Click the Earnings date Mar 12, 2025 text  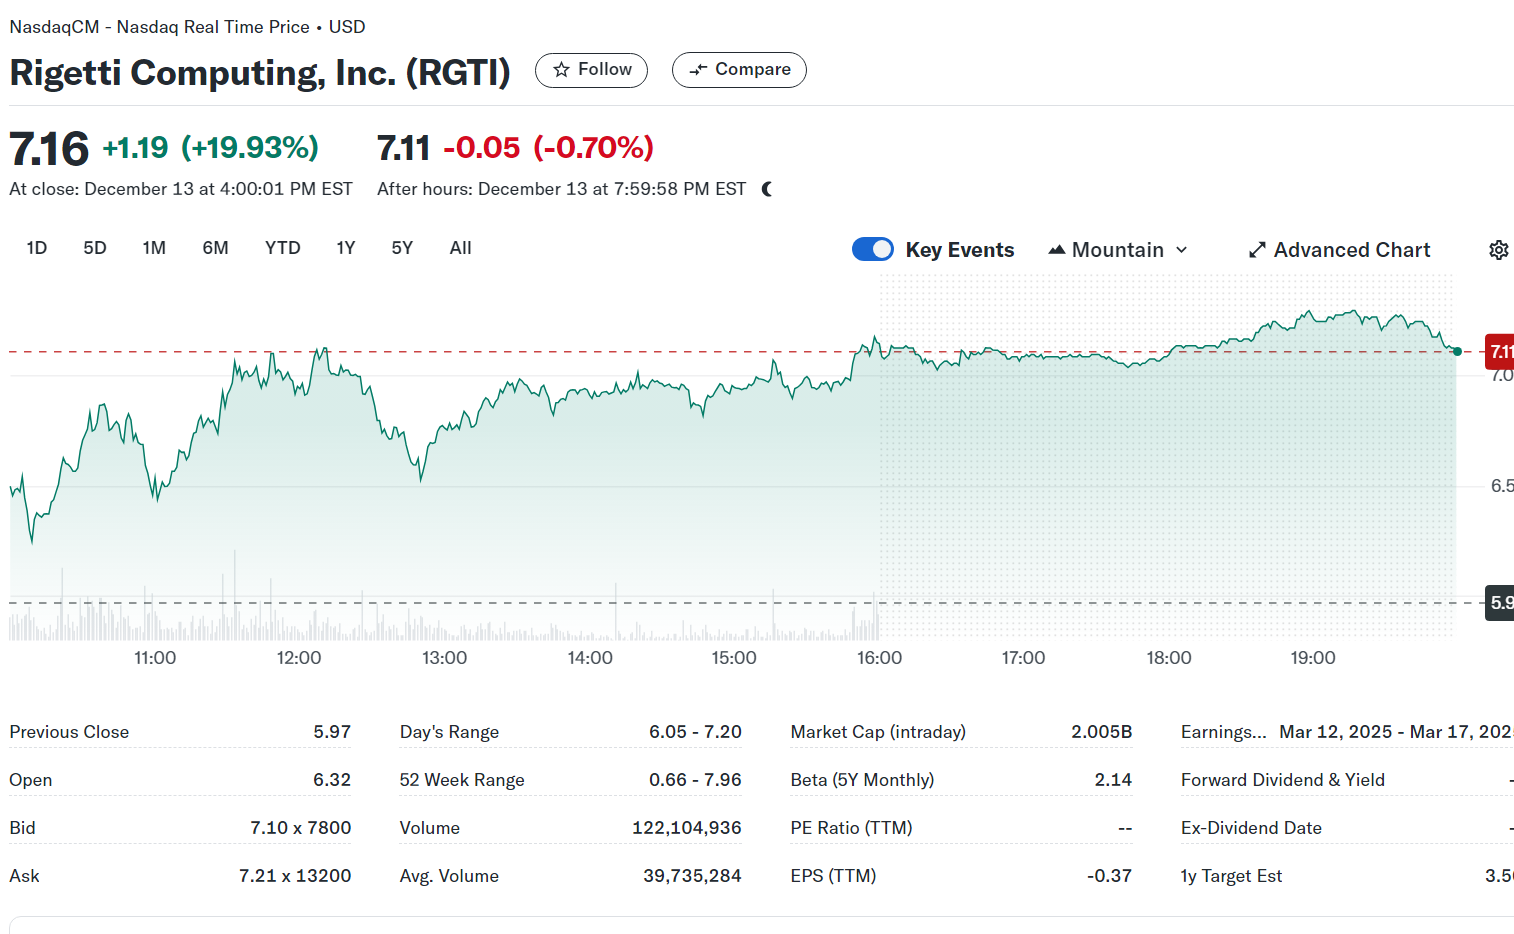point(1336,732)
